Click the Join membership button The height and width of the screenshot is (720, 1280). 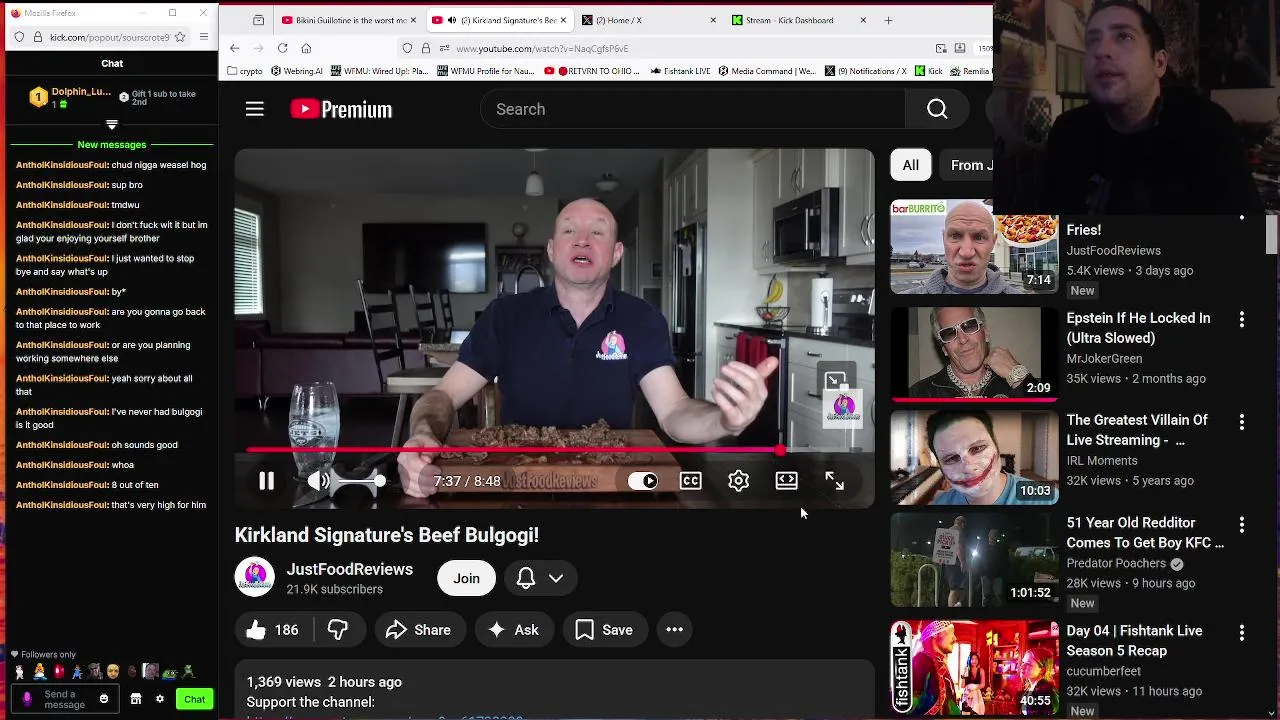[x=466, y=578]
